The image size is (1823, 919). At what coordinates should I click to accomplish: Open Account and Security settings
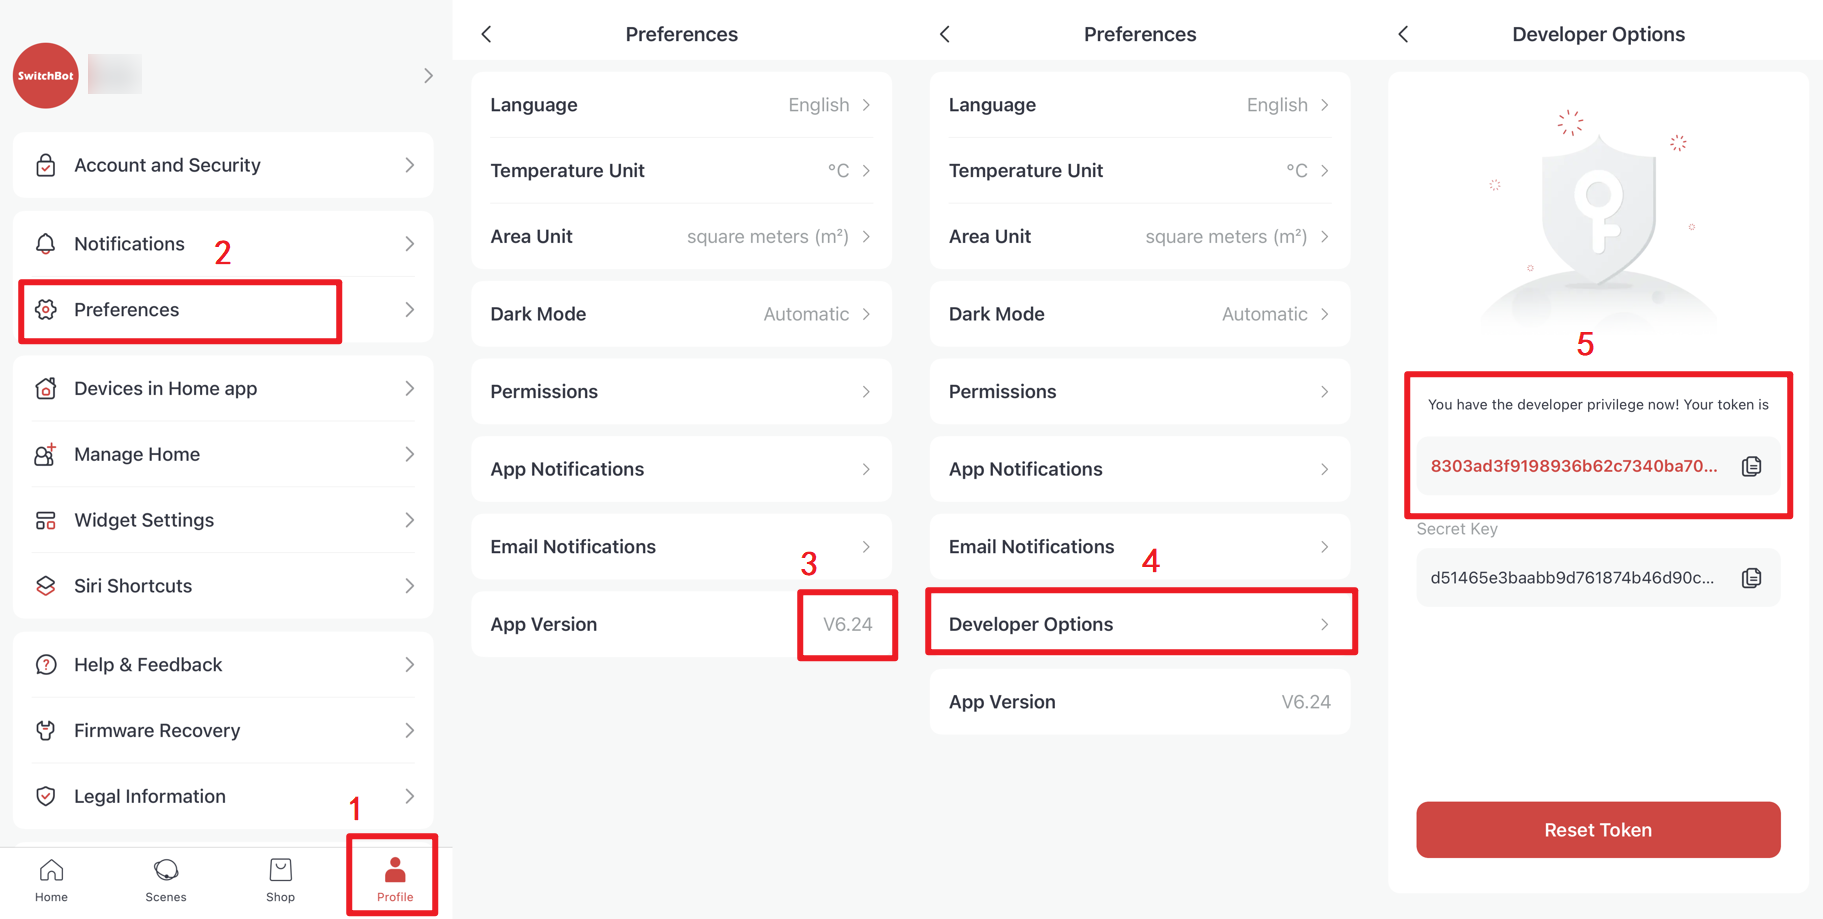tap(223, 165)
